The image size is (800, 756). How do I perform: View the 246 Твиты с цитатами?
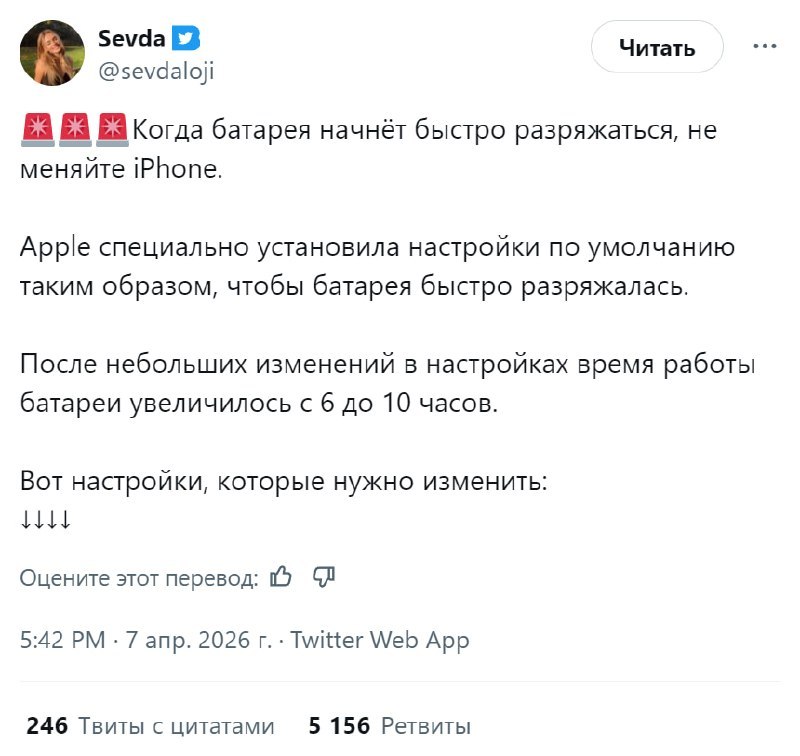(x=150, y=725)
